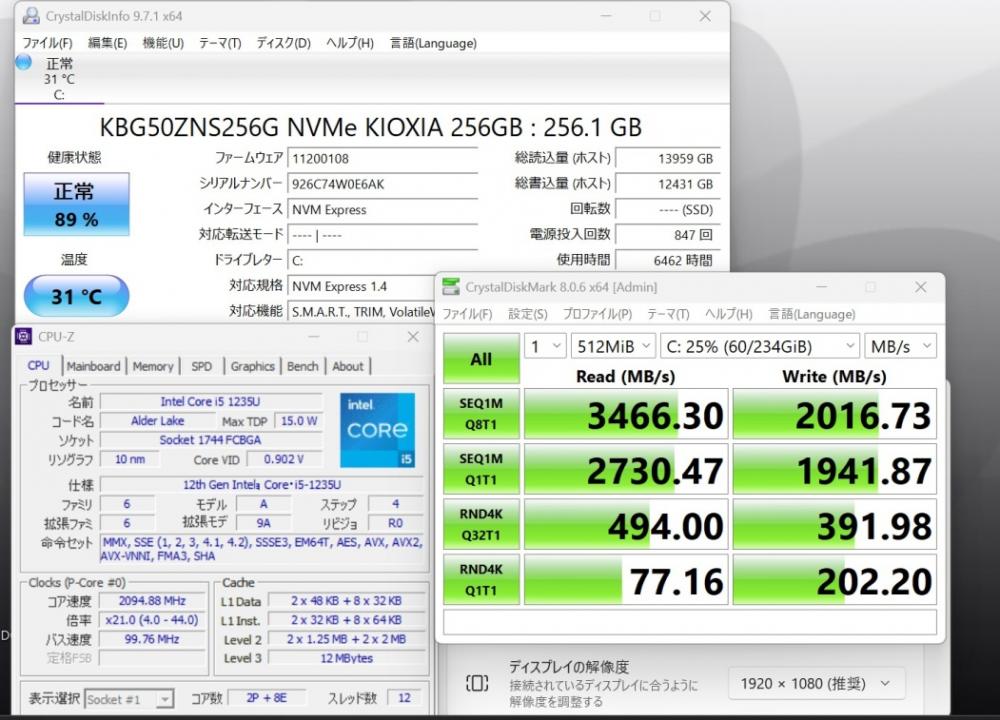Open ファイル(F) menu in CrystalDiskMark
The height and width of the screenshot is (720, 1000).
pyautogui.click(x=467, y=314)
